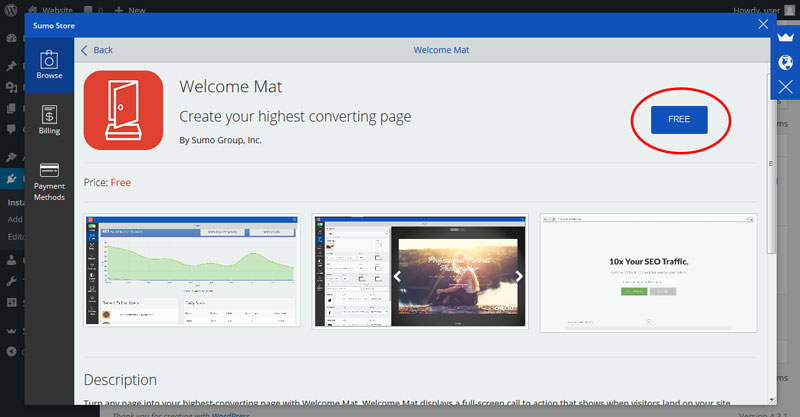The height and width of the screenshot is (417, 800).
Task: Open the WordPress Media sidebar icon
Action: coord(11,87)
